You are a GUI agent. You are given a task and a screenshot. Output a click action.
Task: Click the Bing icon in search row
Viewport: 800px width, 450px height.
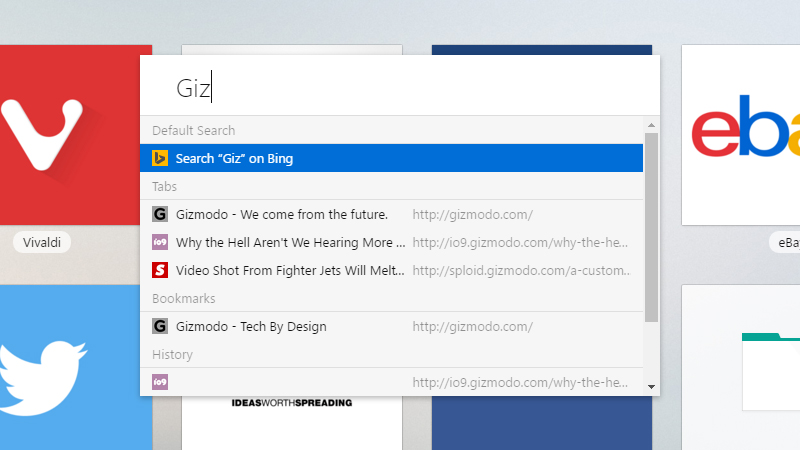point(160,158)
